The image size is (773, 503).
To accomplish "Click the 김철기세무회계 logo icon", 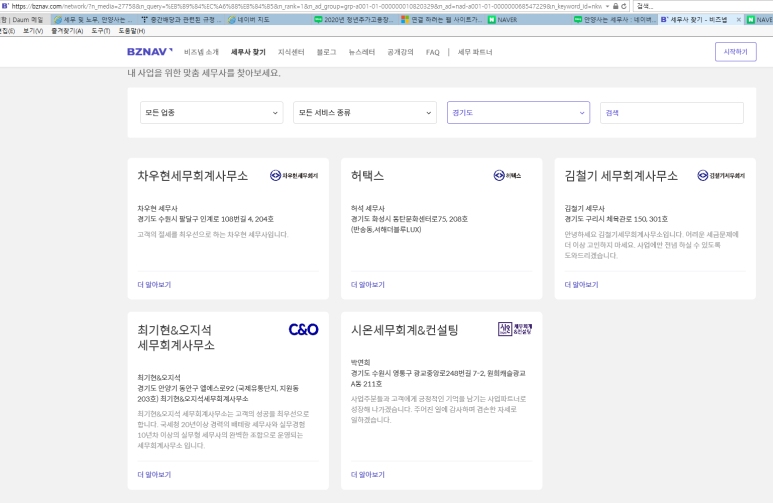I will tap(721, 175).
